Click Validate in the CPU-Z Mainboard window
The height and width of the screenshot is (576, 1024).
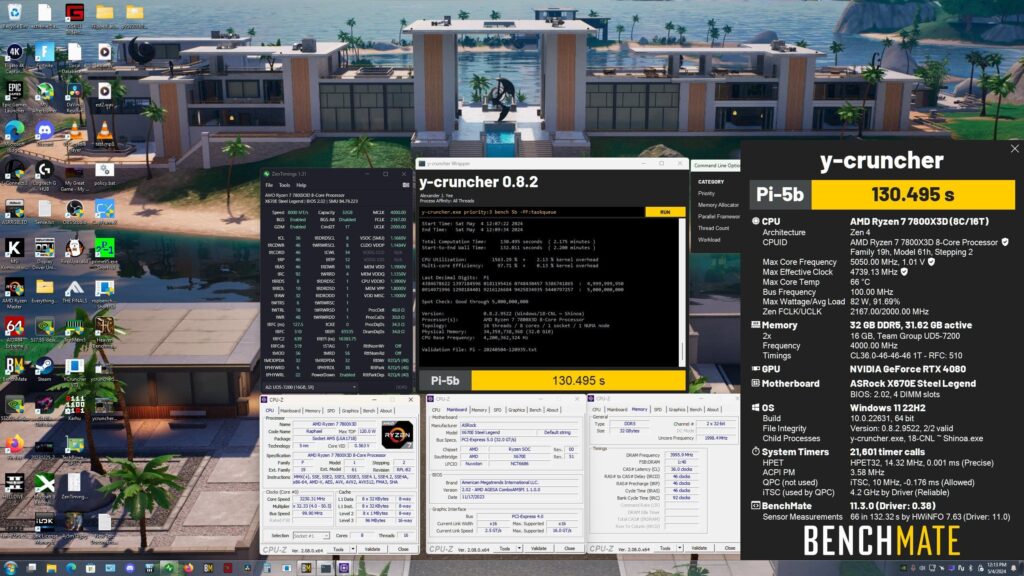coord(539,549)
